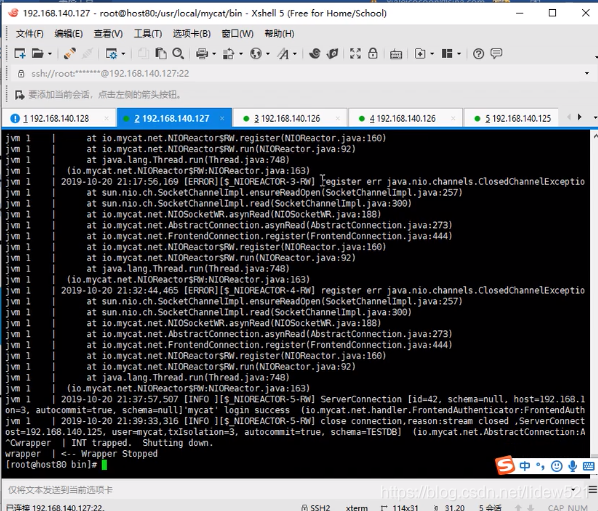Click the file transfer icon
The image size is (598, 511).
(228, 54)
